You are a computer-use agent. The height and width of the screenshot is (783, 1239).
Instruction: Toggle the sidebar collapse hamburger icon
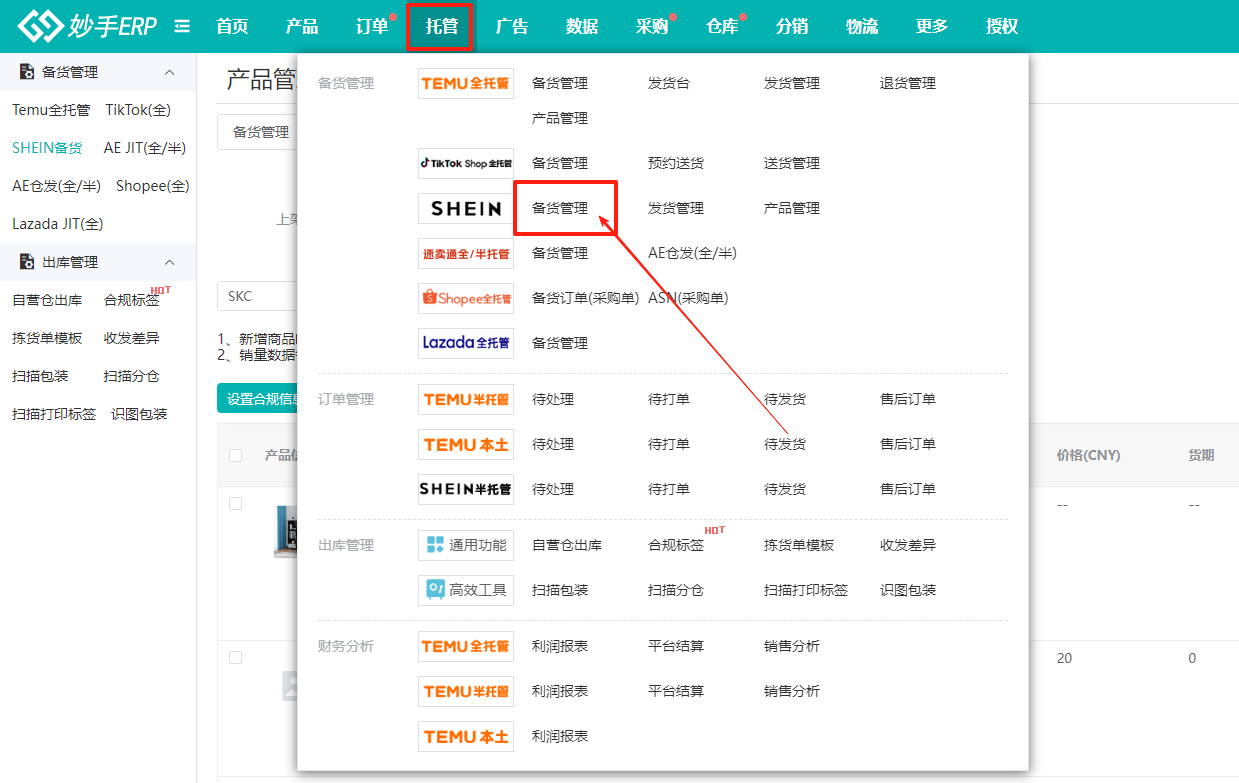(182, 26)
